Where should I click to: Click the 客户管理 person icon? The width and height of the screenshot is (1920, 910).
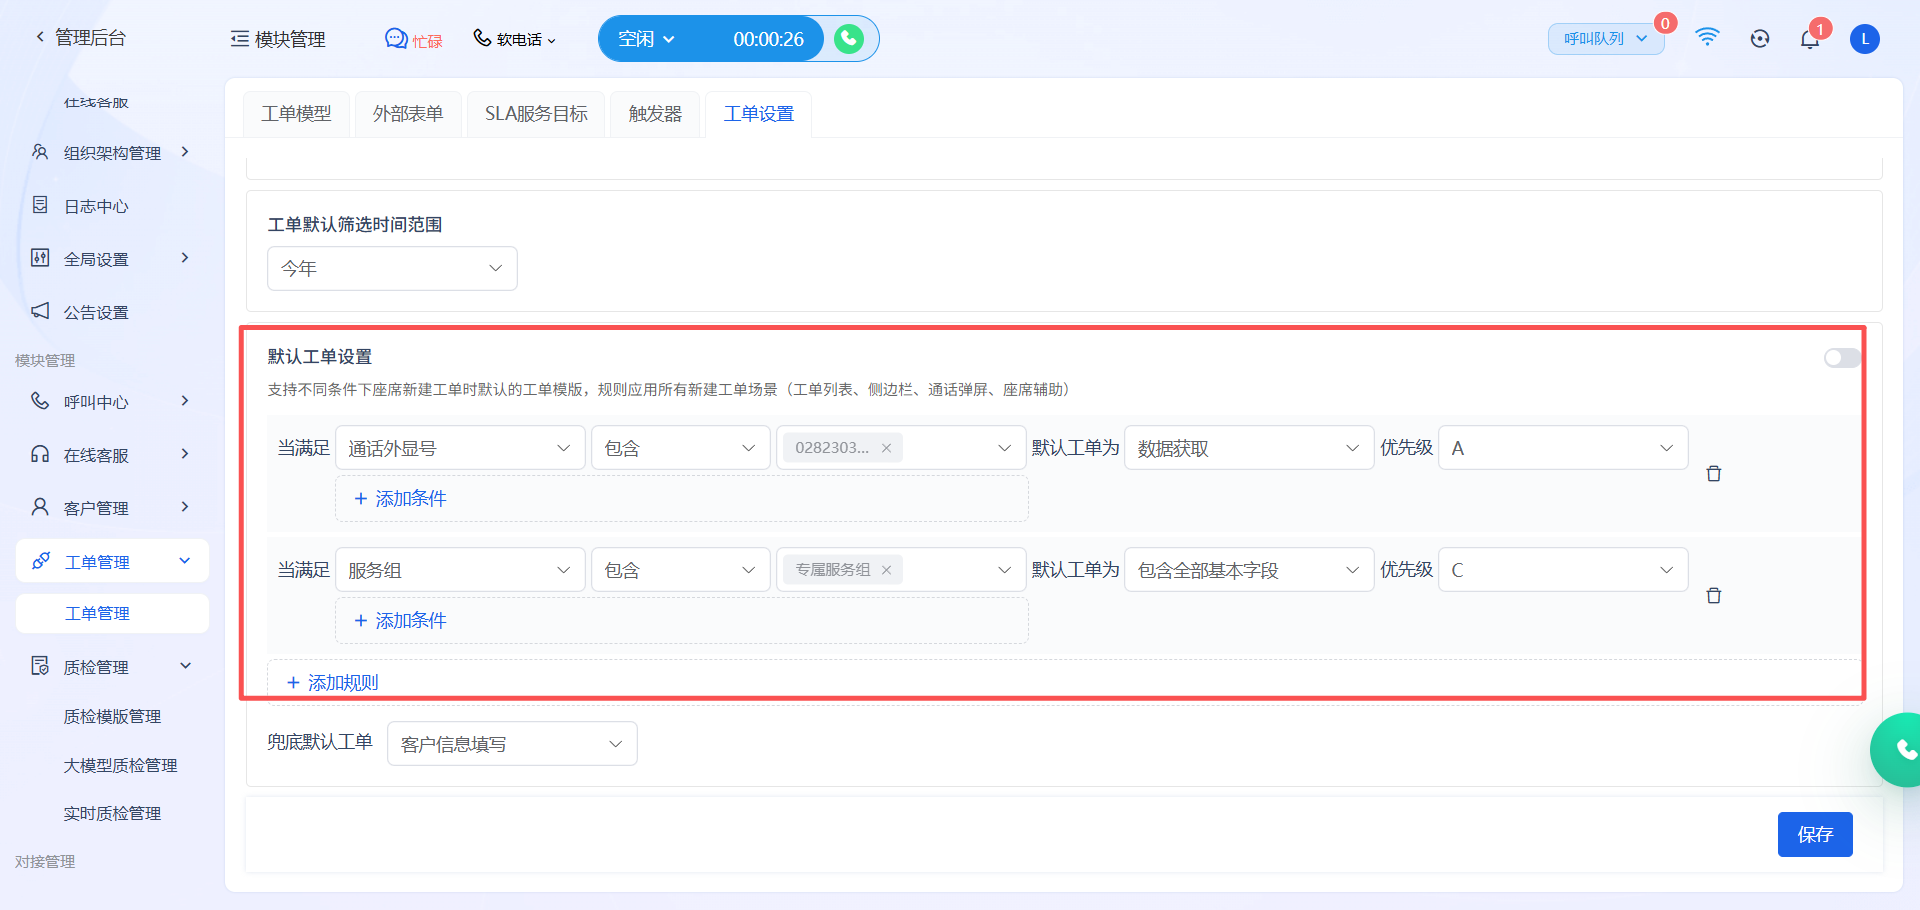(x=40, y=507)
